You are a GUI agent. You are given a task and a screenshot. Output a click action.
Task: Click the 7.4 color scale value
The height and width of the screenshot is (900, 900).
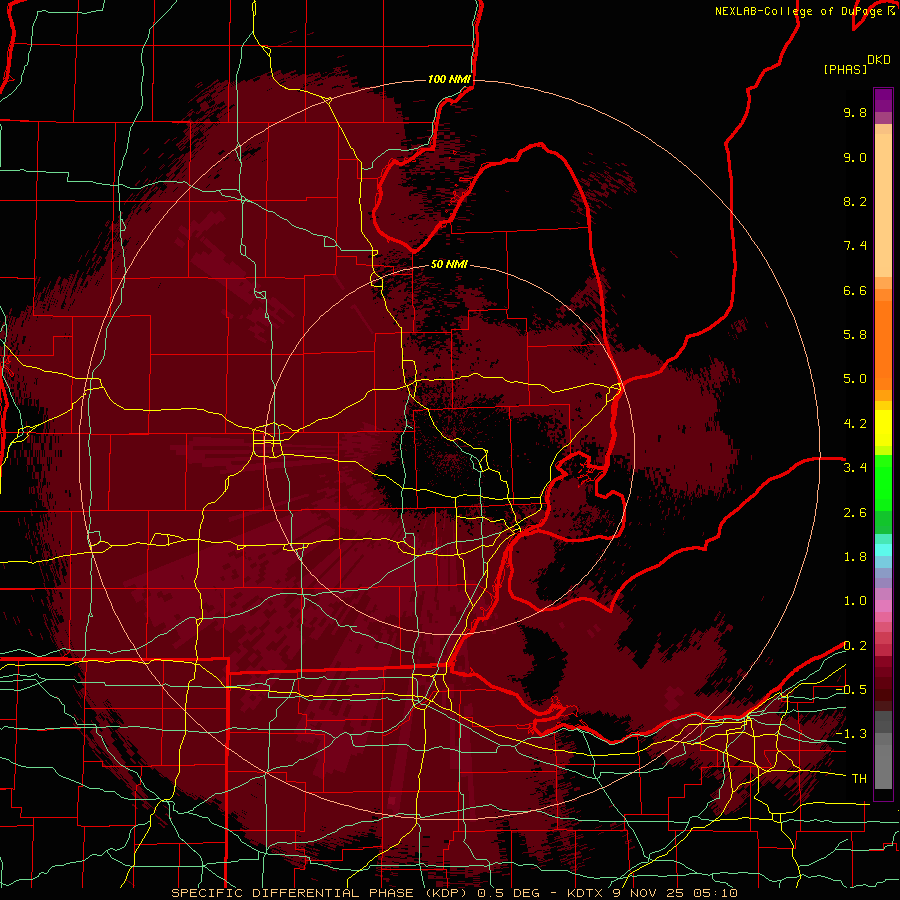pyautogui.click(x=855, y=246)
